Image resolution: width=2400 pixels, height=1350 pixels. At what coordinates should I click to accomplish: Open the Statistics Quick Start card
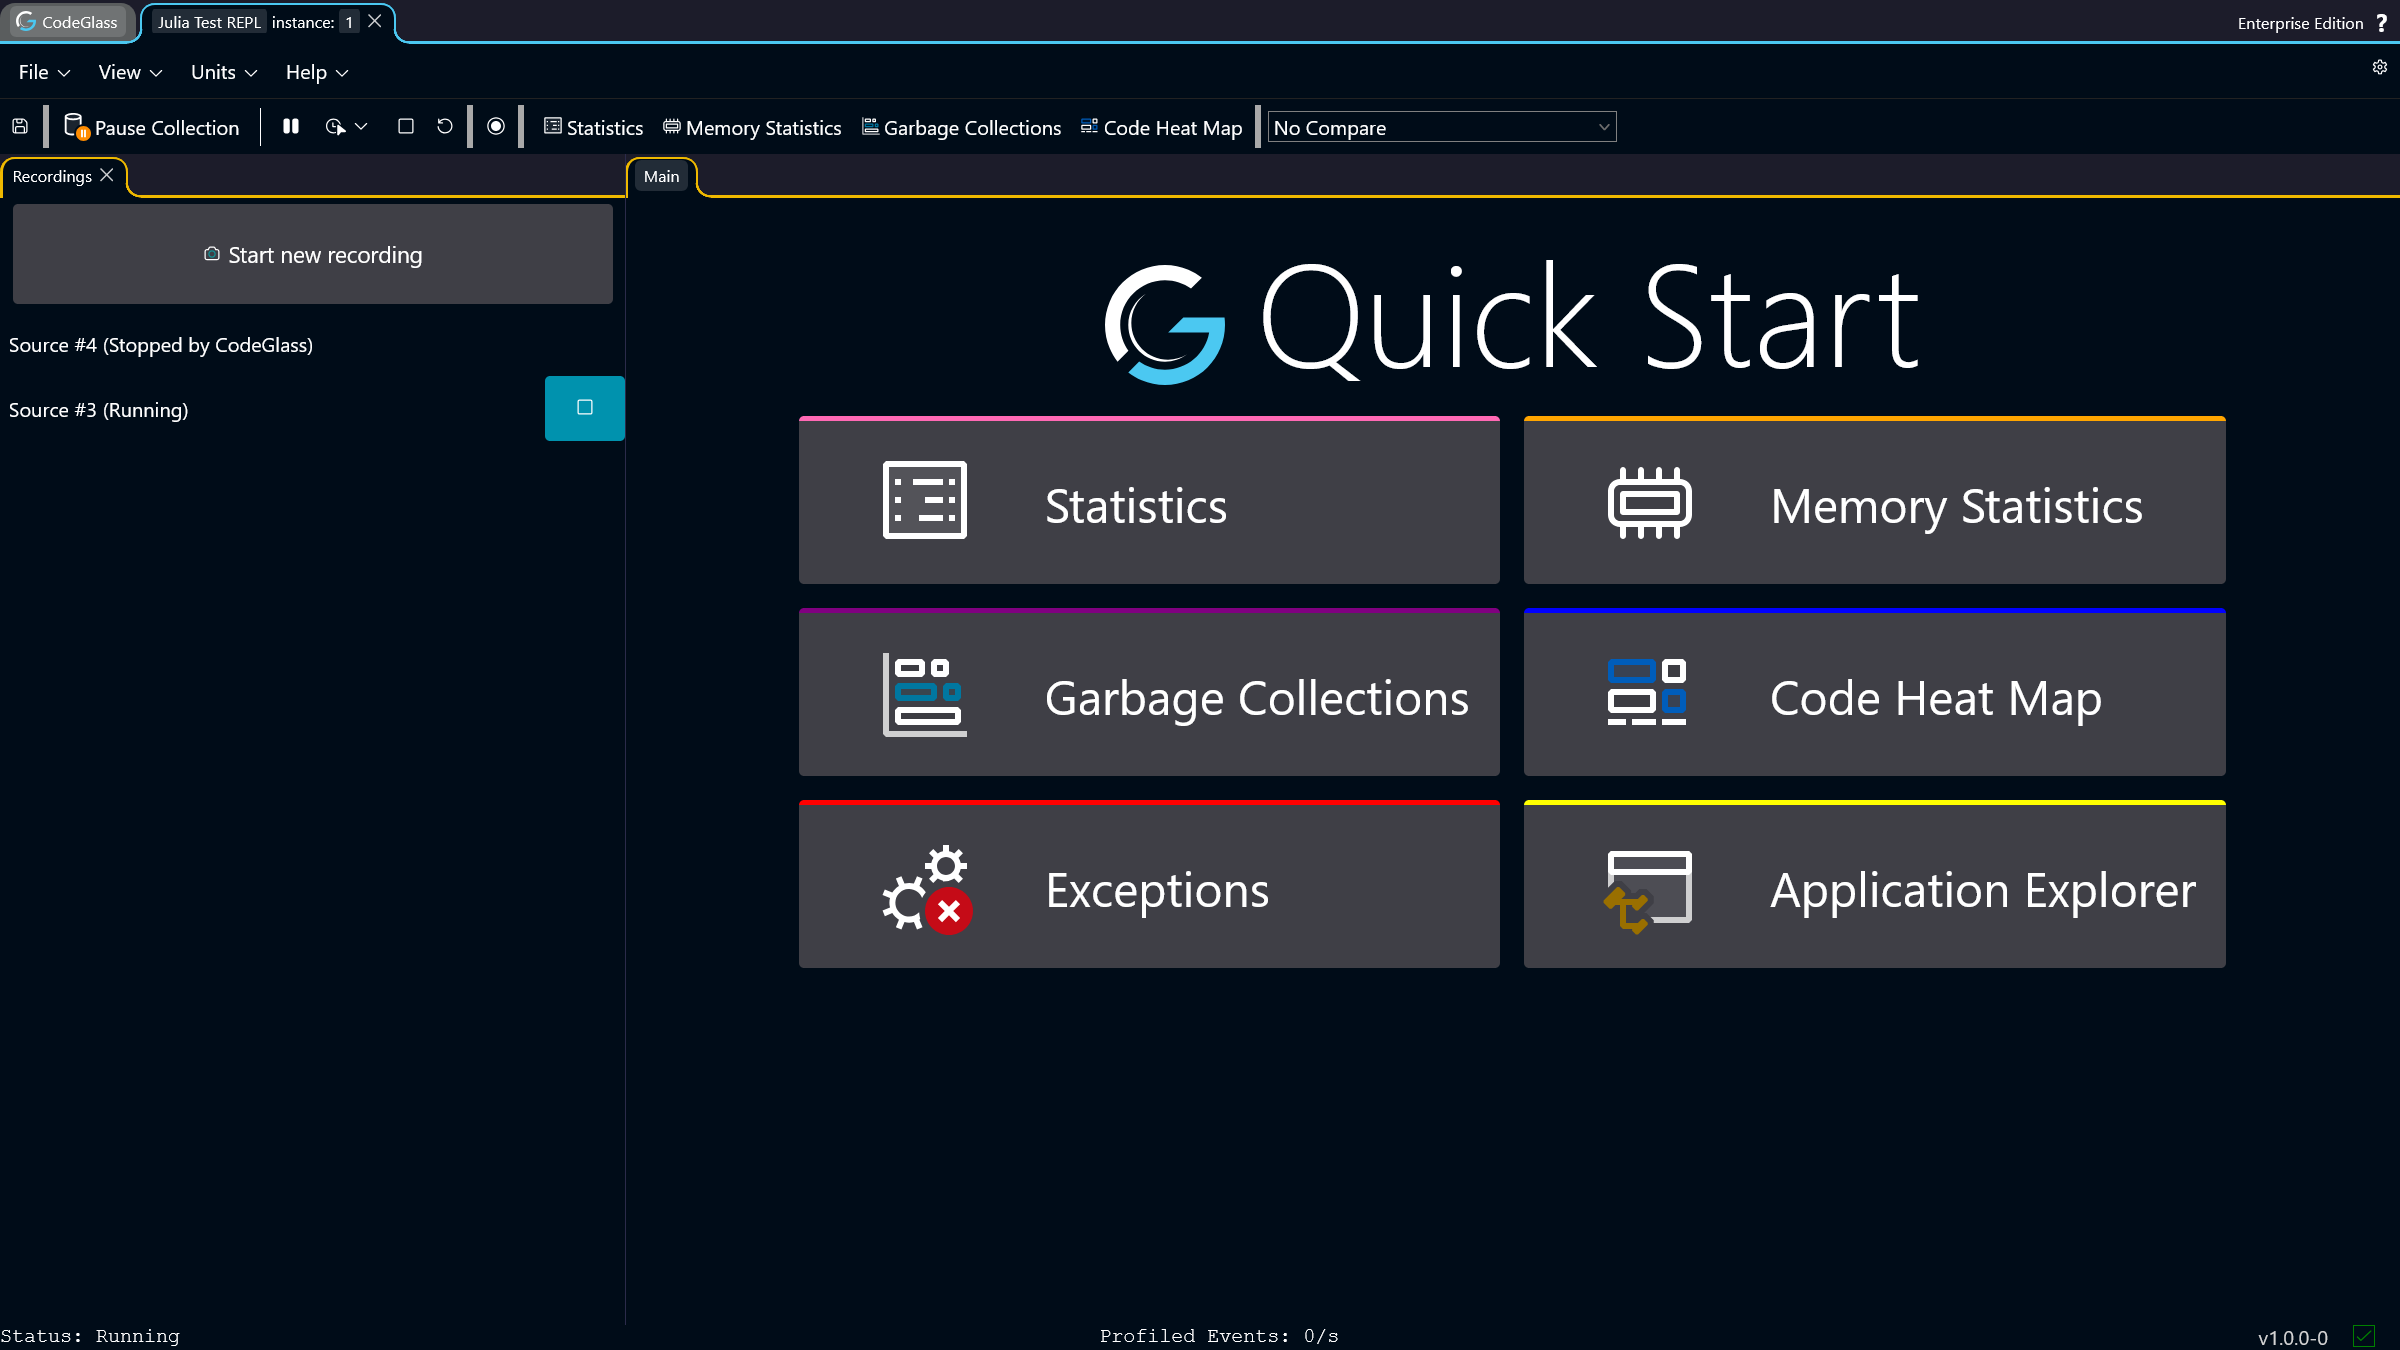1149,500
